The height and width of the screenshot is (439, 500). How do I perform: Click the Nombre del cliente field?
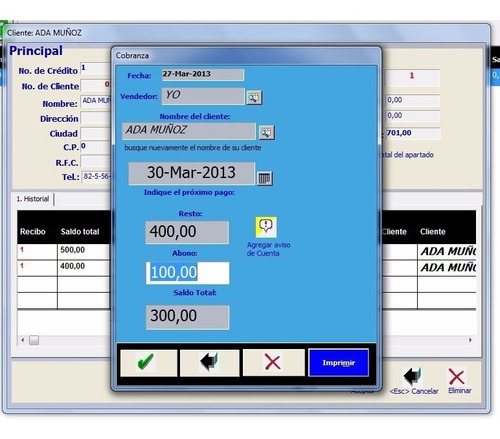(x=189, y=131)
